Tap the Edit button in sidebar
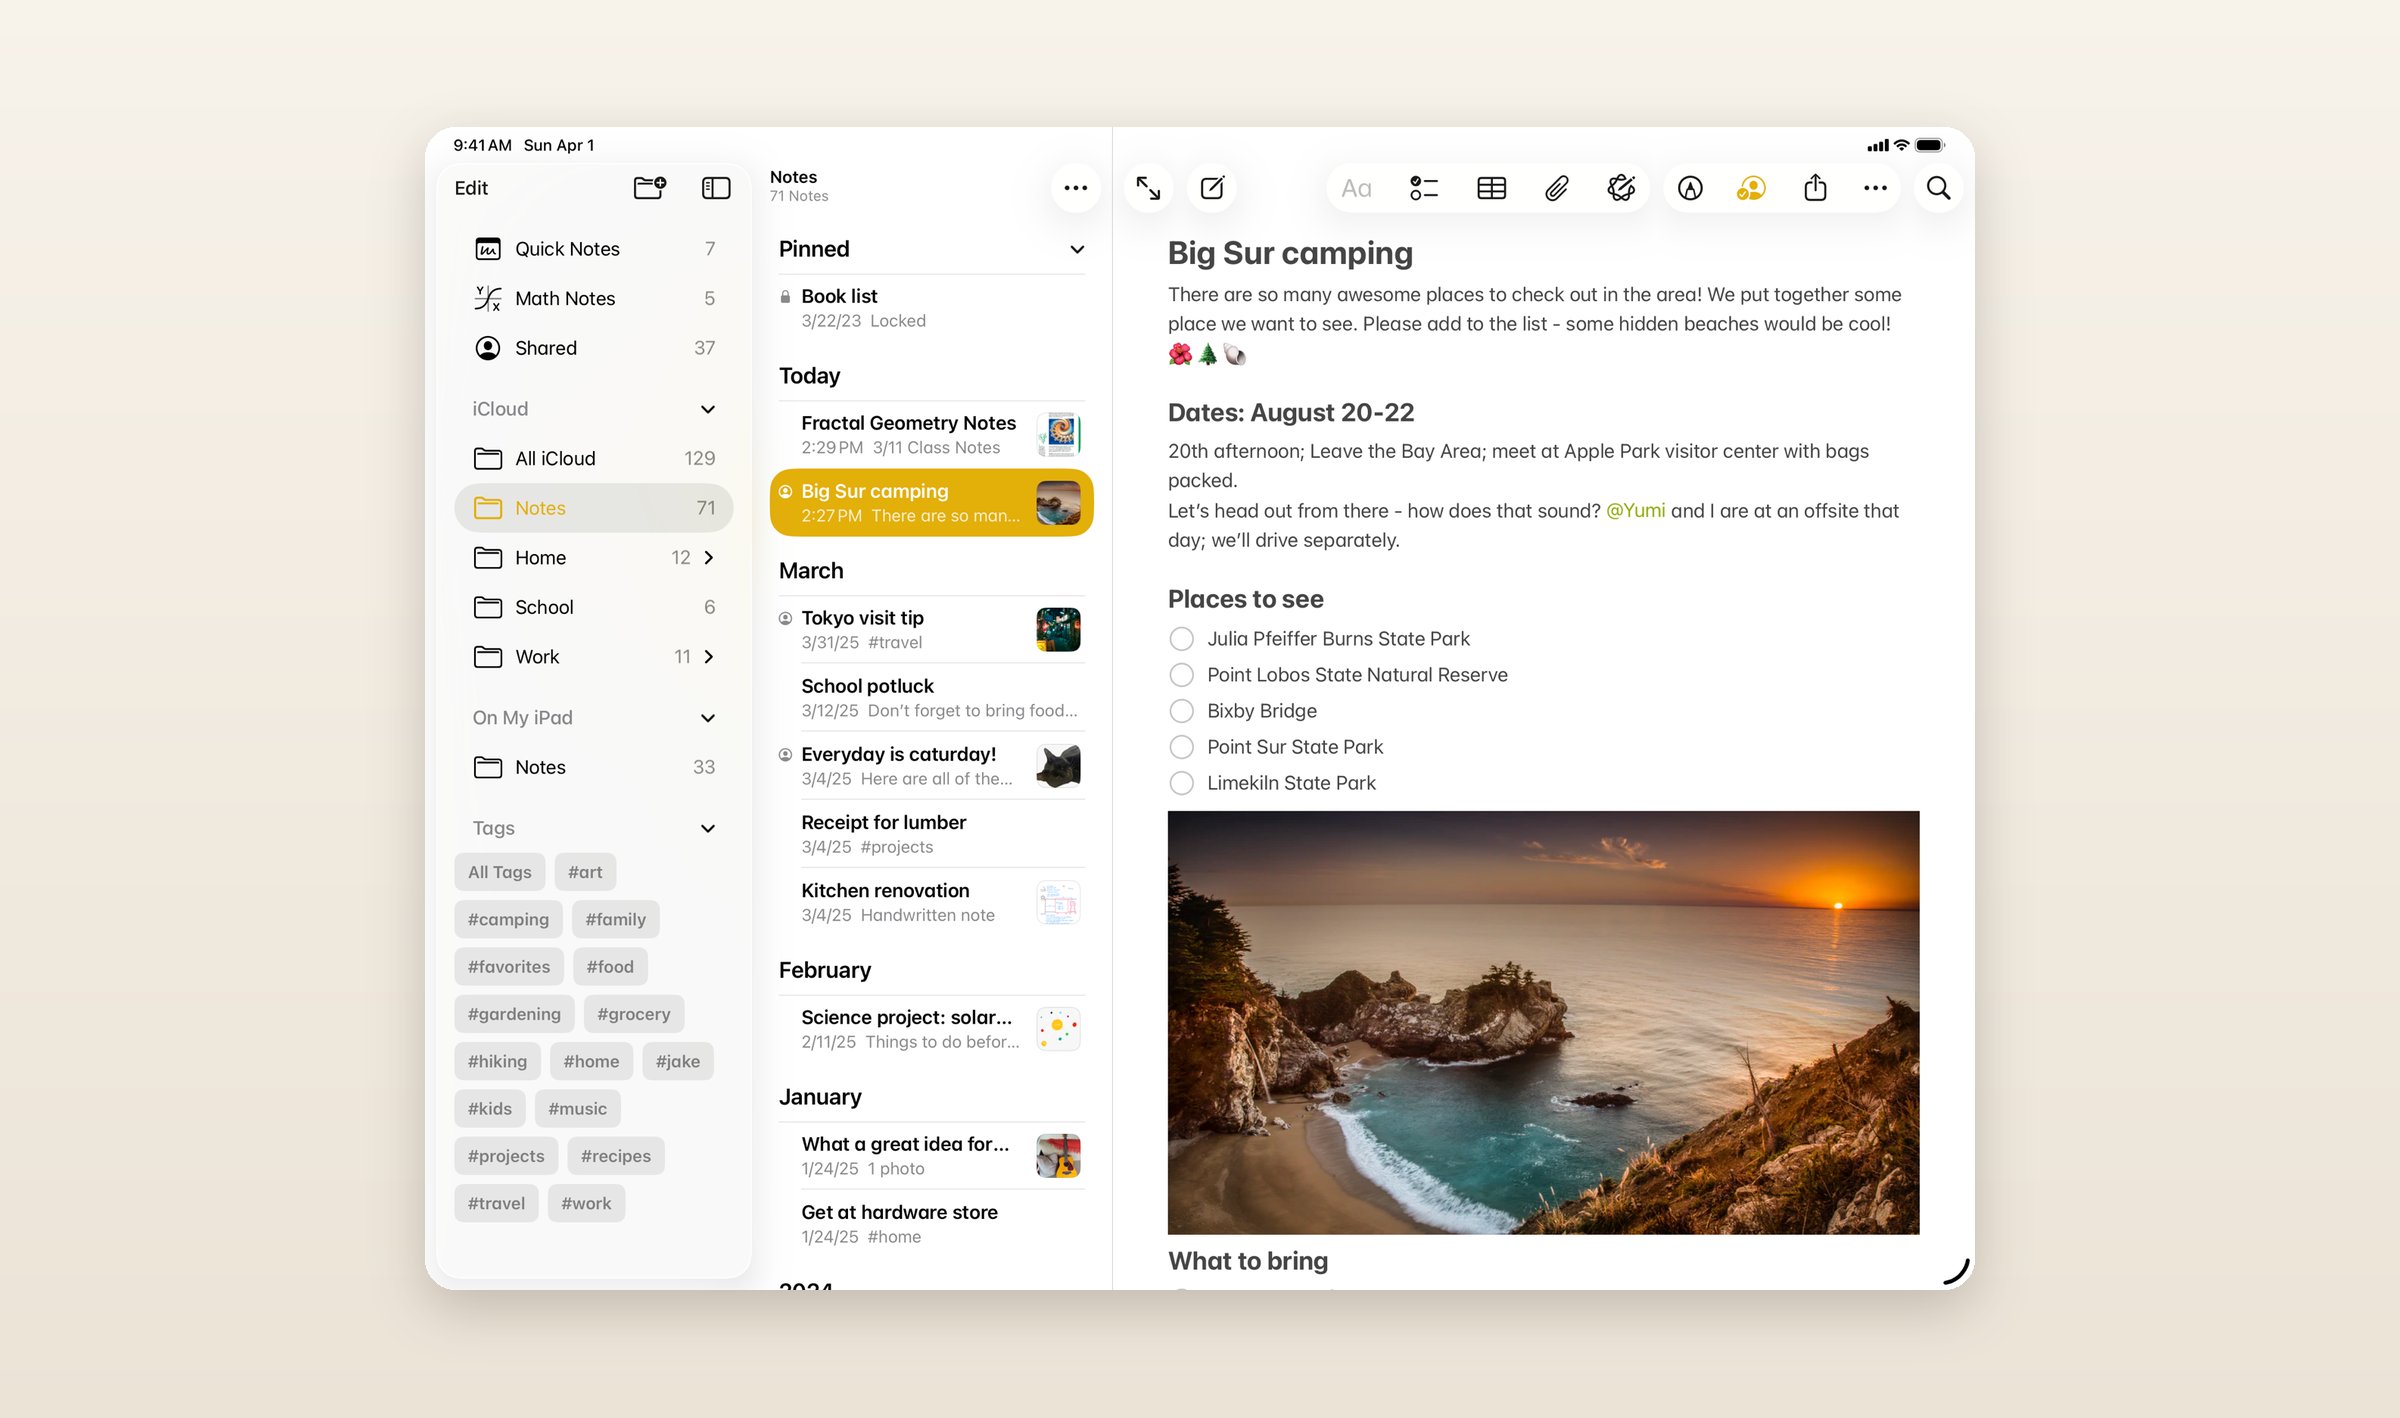The image size is (2400, 1418). click(471, 188)
